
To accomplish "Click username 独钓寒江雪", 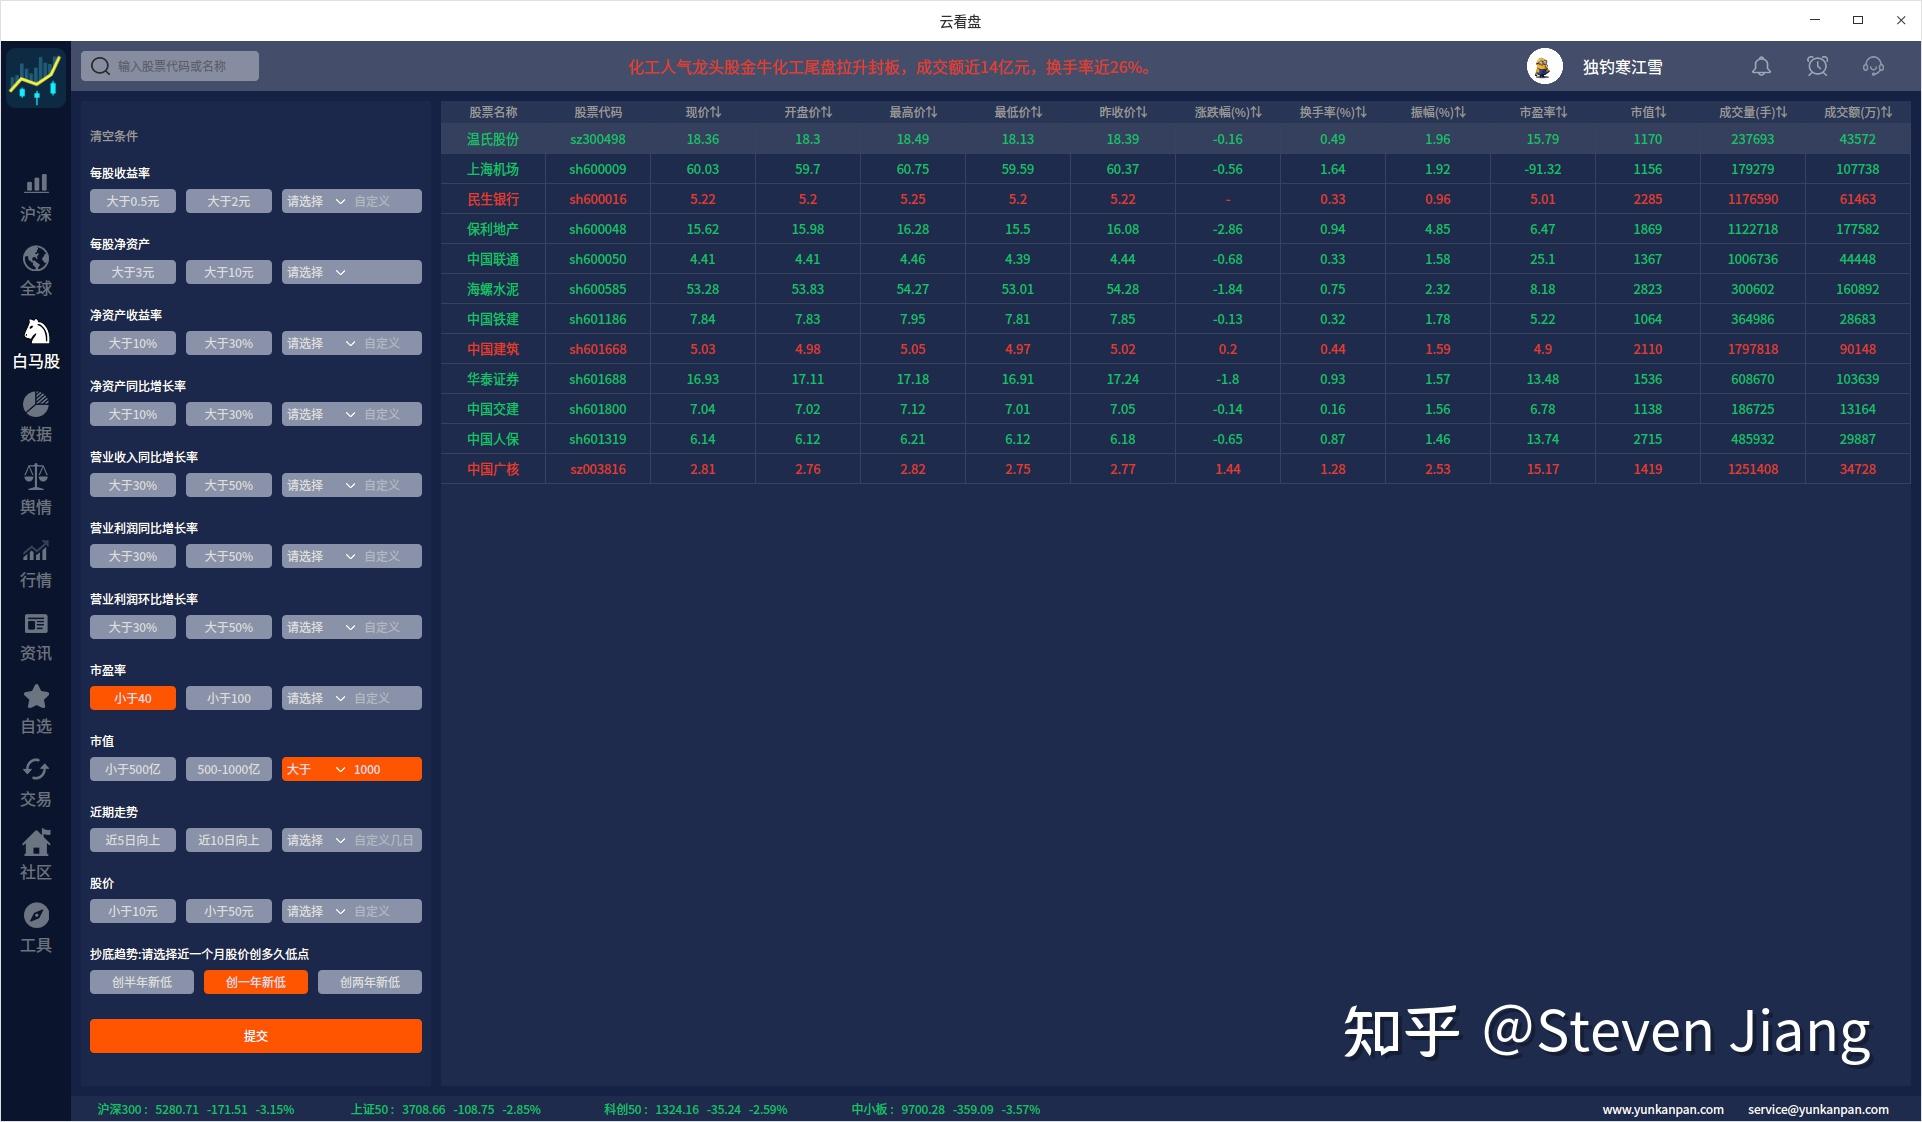I will pos(1622,67).
